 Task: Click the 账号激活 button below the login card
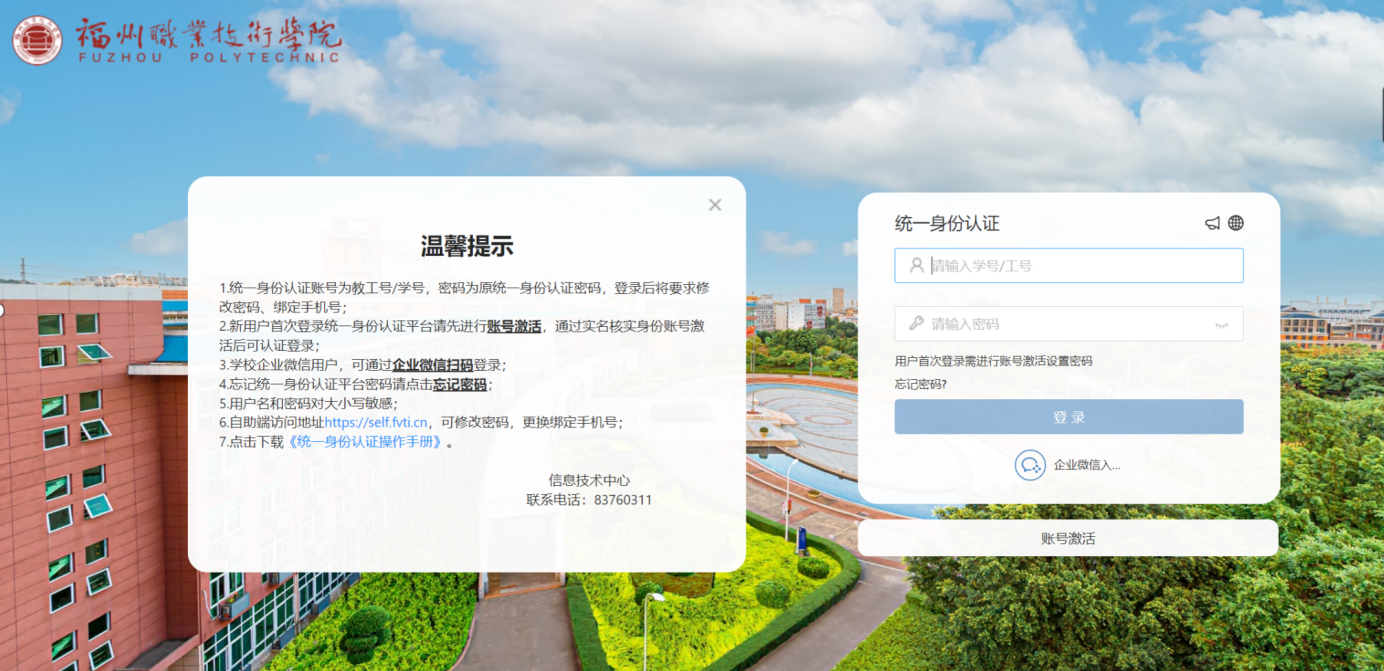1067,538
